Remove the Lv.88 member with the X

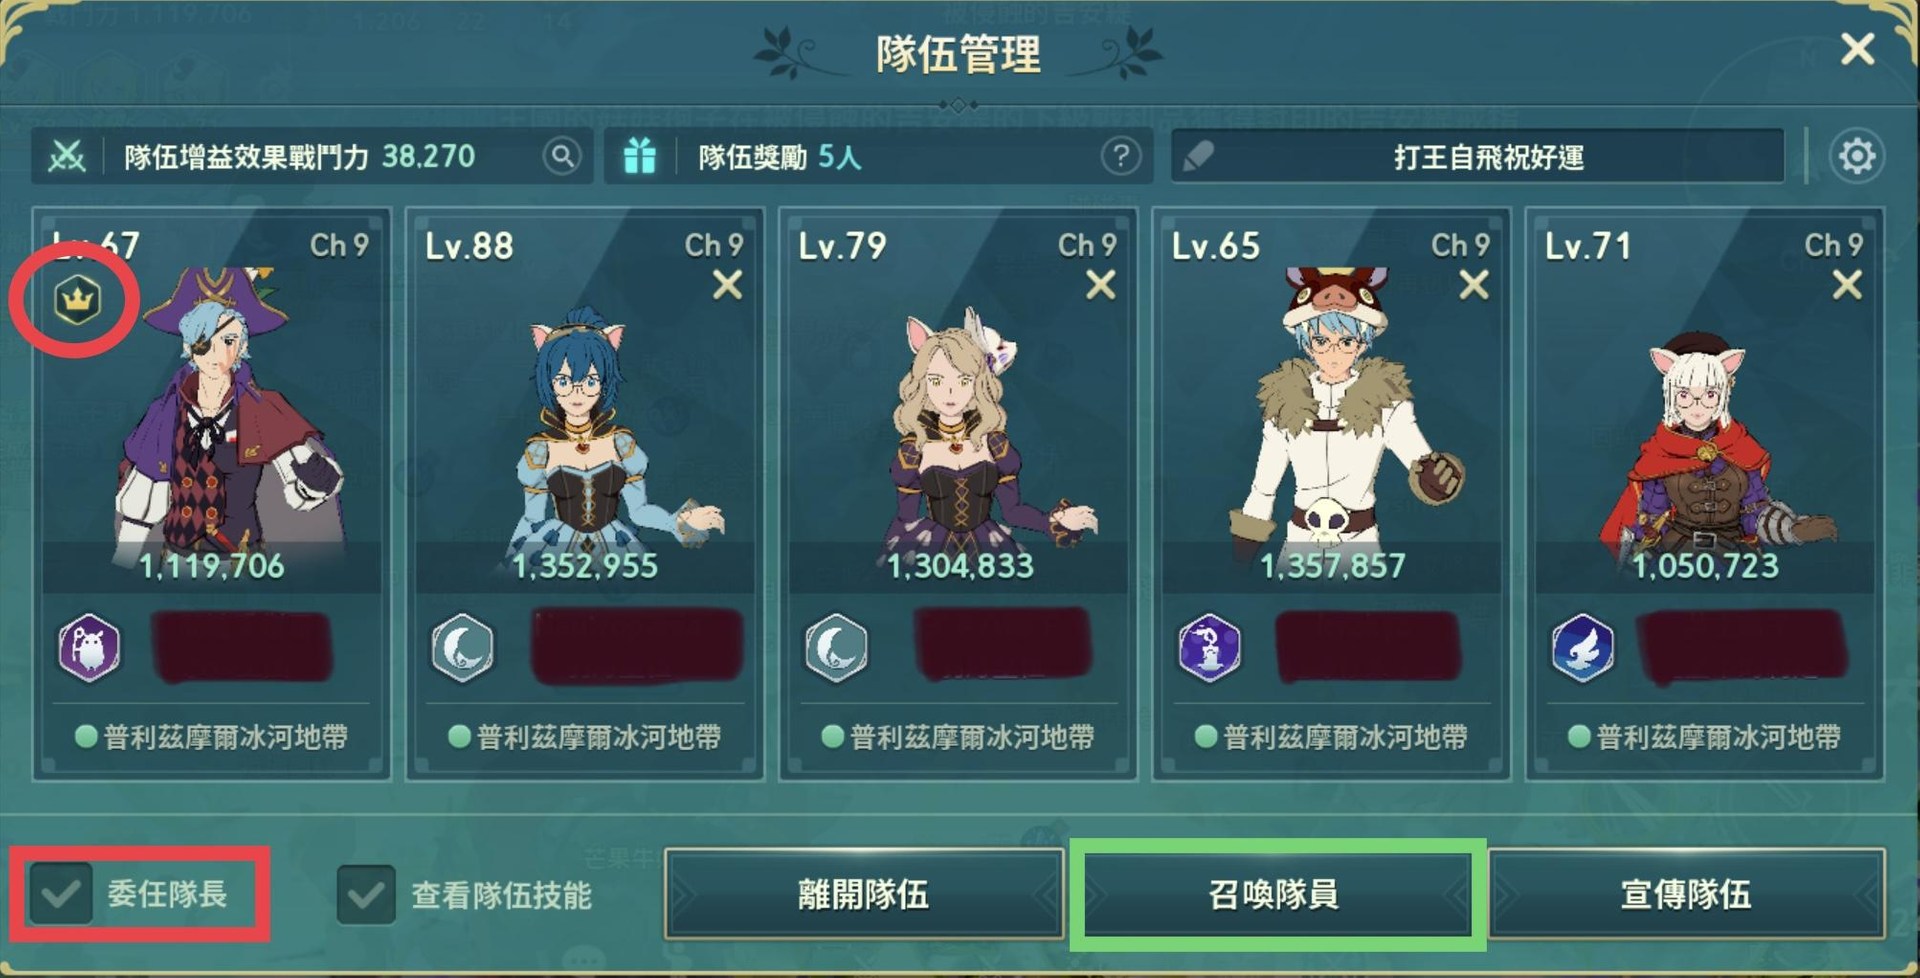click(727, 285)
